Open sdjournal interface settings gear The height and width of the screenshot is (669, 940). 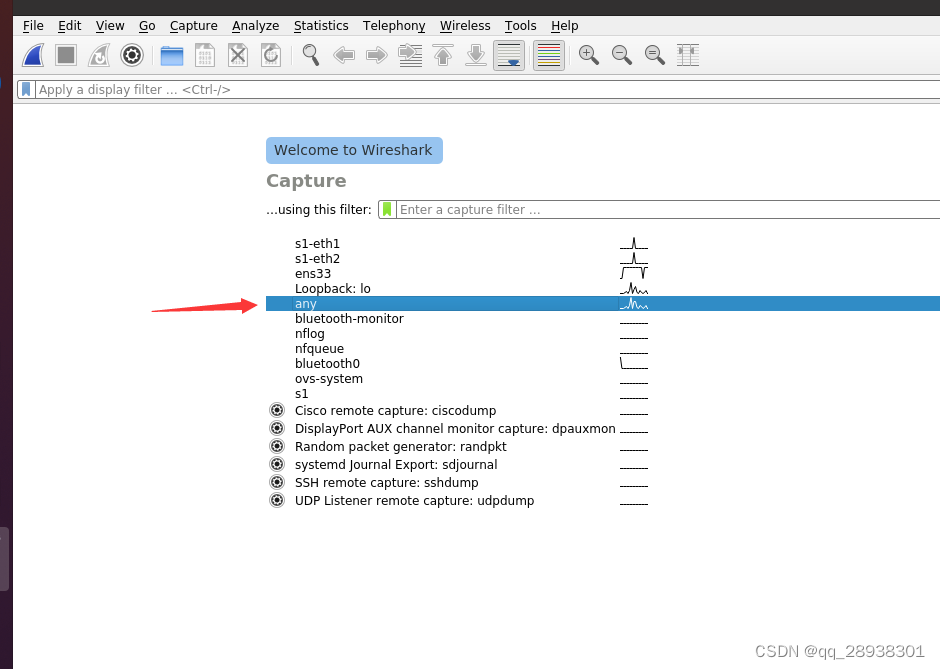click(277, 464)
